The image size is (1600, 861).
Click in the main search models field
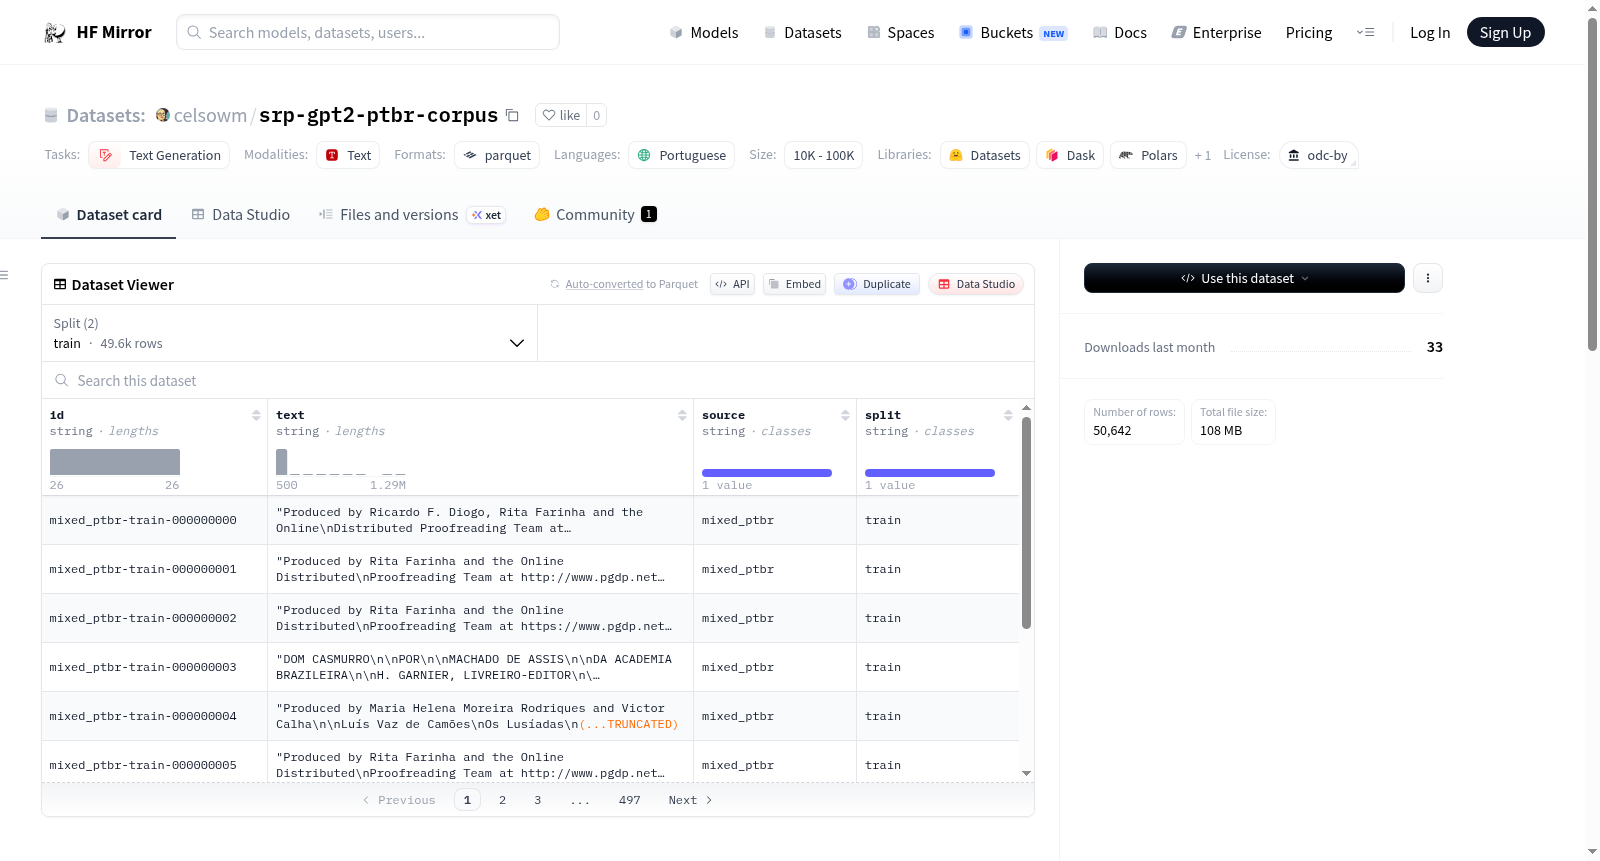[368, 32]
